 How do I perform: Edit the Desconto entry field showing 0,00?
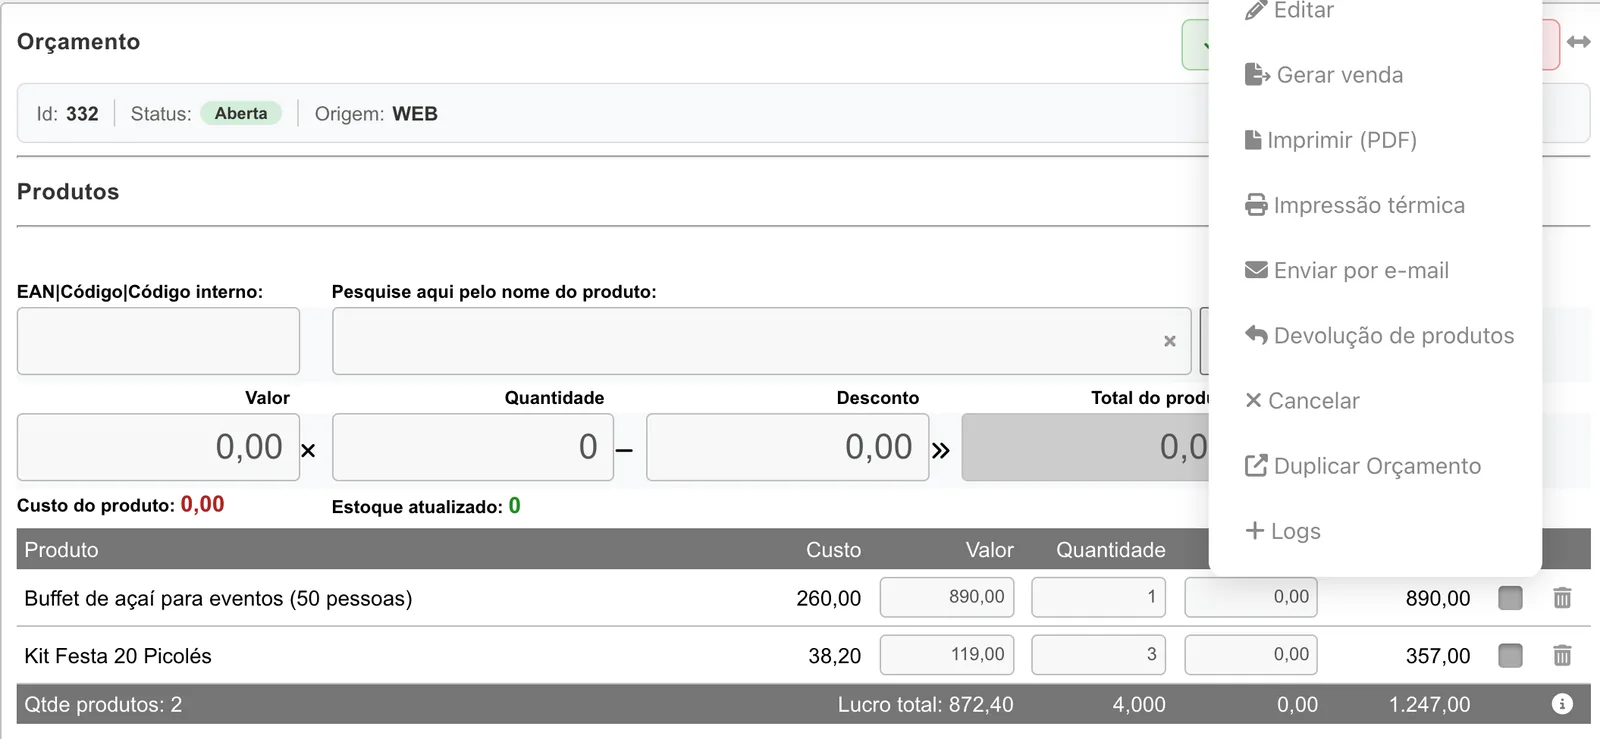(788, 447)
